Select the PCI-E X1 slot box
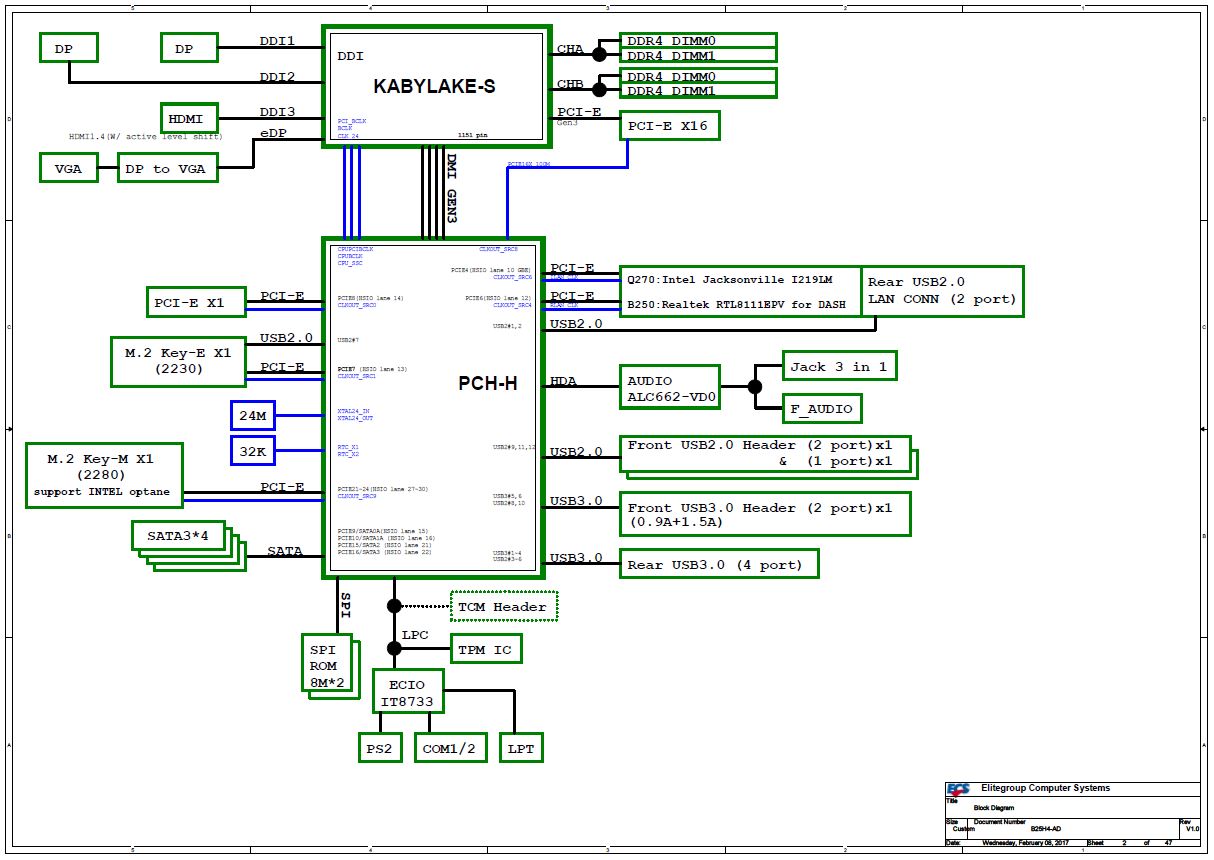 coord(188,302)
